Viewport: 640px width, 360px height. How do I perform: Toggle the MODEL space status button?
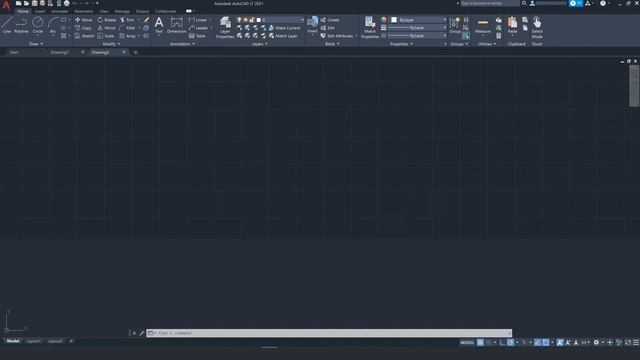point(467,342)
